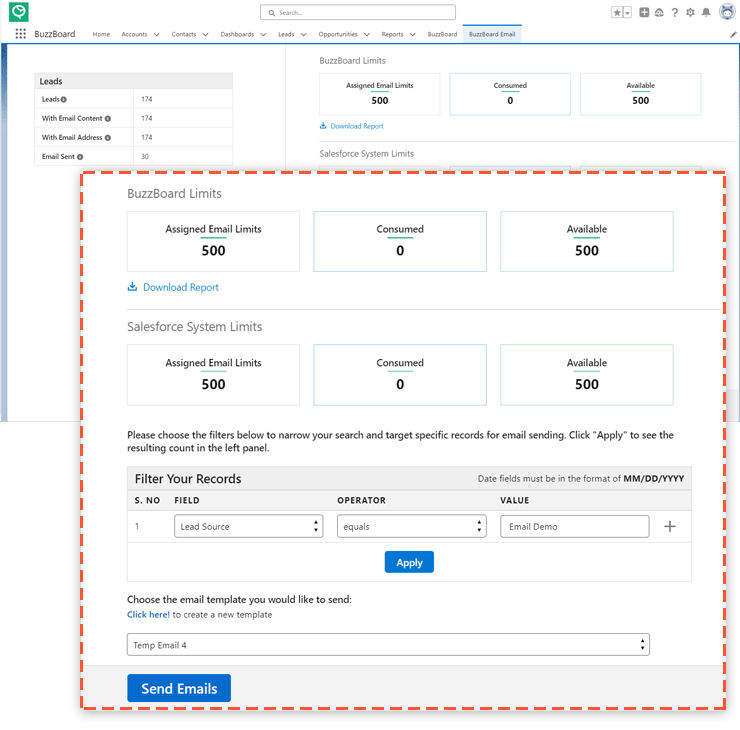This screenshot has width=740, height=730.
Task: Open the Lead Source field dropdown
Action: click(x=248, y=526)
